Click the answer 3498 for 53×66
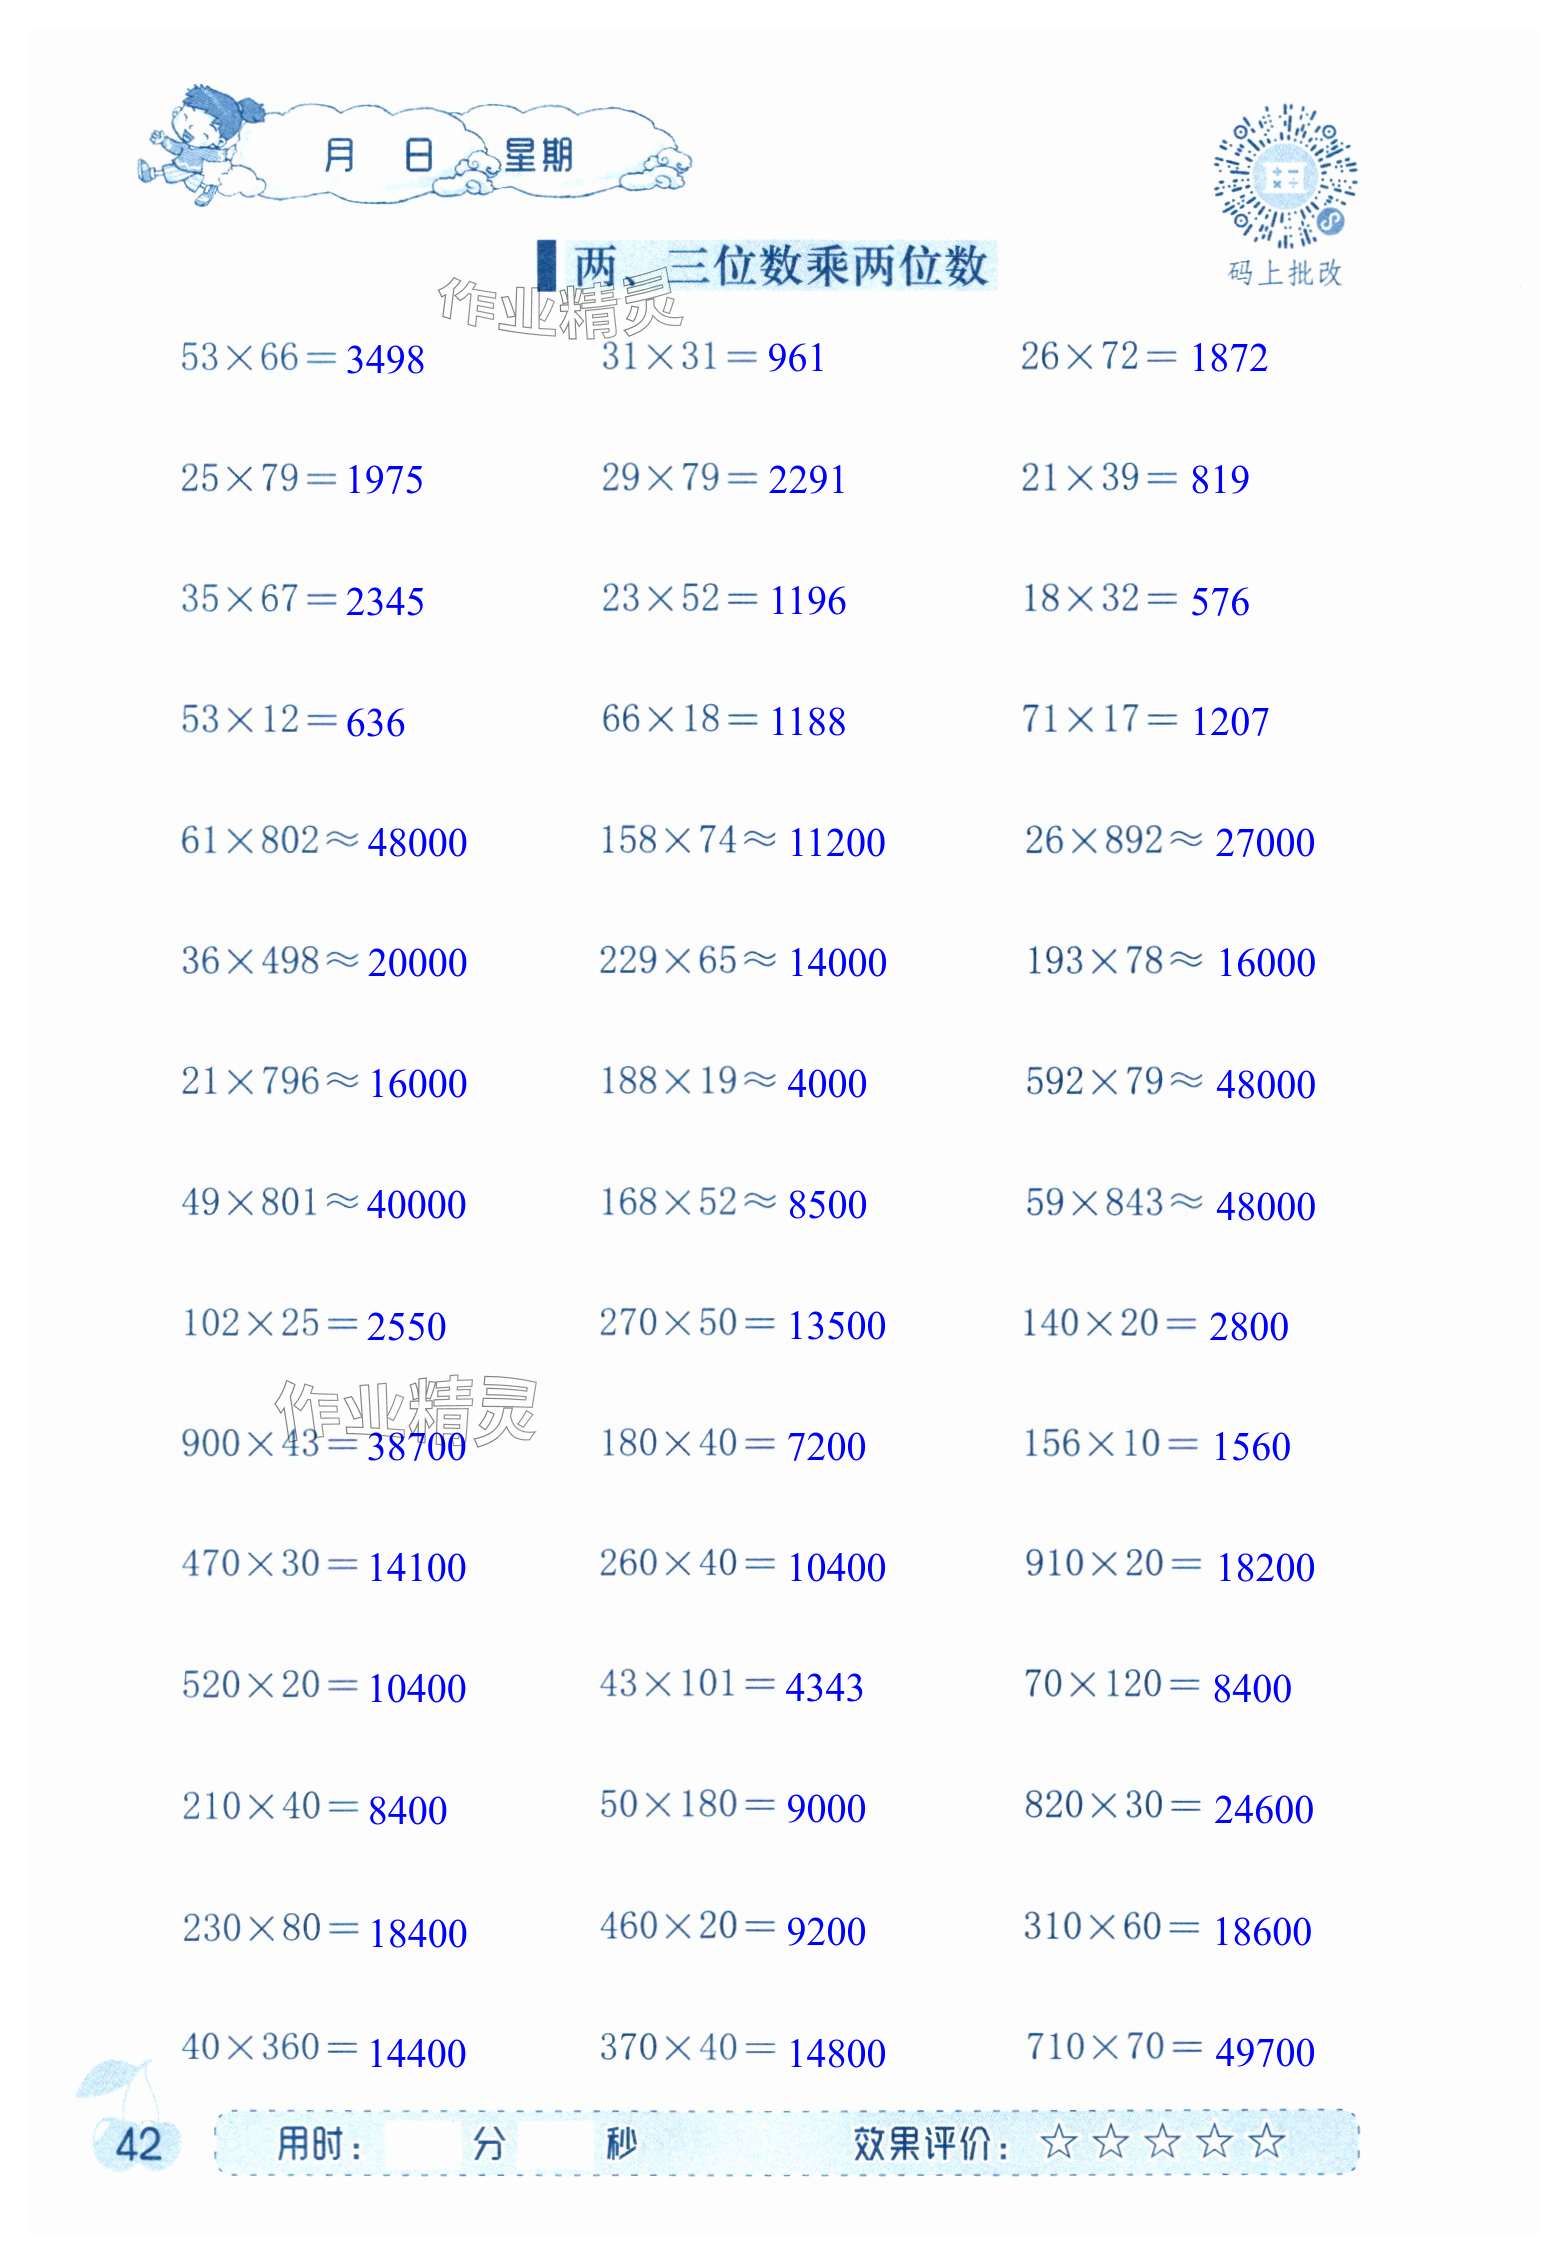Image resolution: width=1566 pixels, height=2262 pixels. pyautogui.click(x=385, y=359)
